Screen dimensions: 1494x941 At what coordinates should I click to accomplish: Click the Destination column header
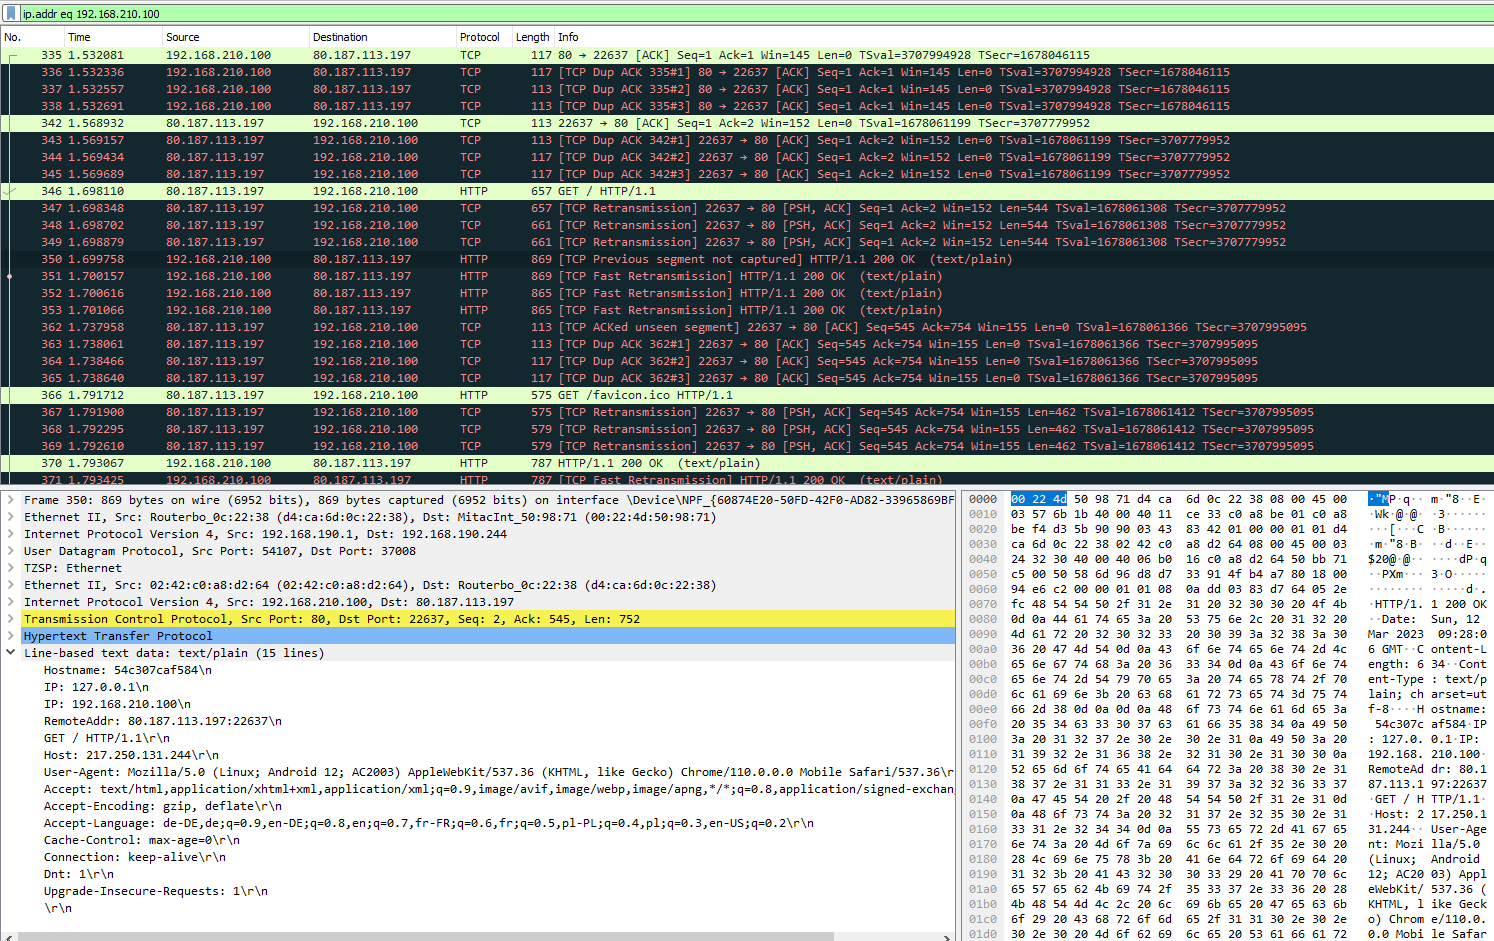click(x=340, y=37)
